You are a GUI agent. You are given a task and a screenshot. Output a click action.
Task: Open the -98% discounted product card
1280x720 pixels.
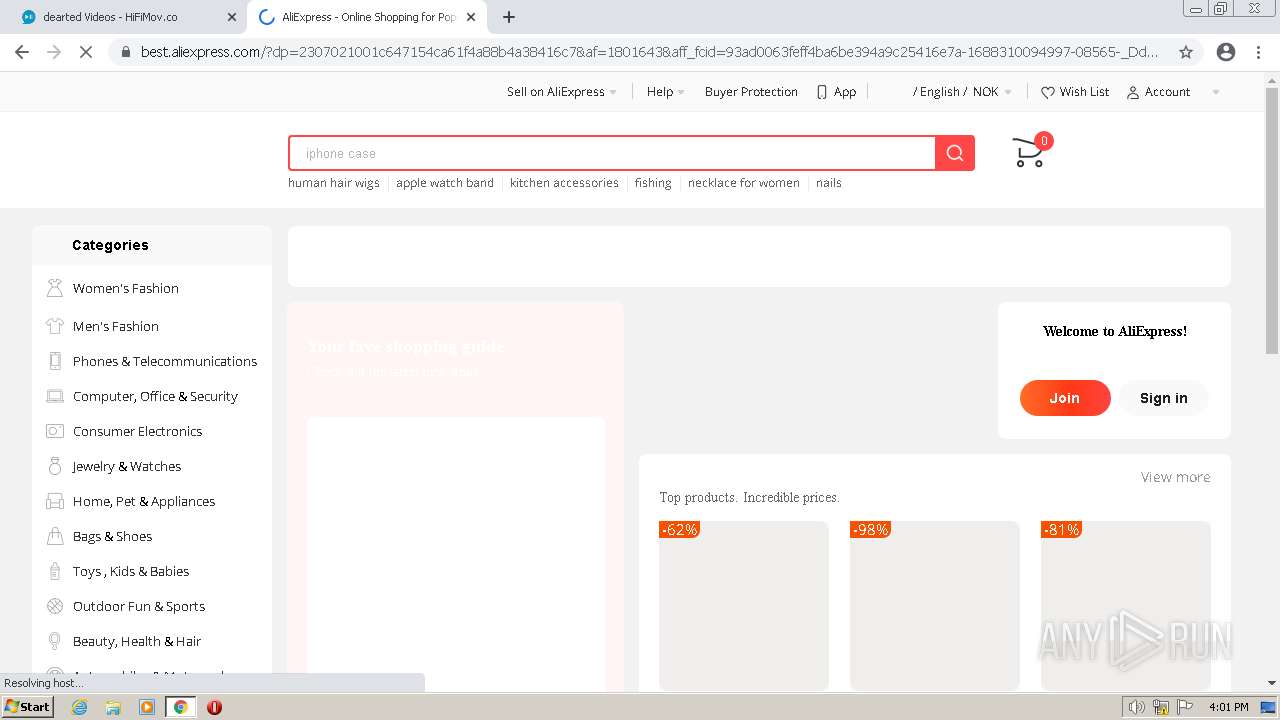point(935,605)
